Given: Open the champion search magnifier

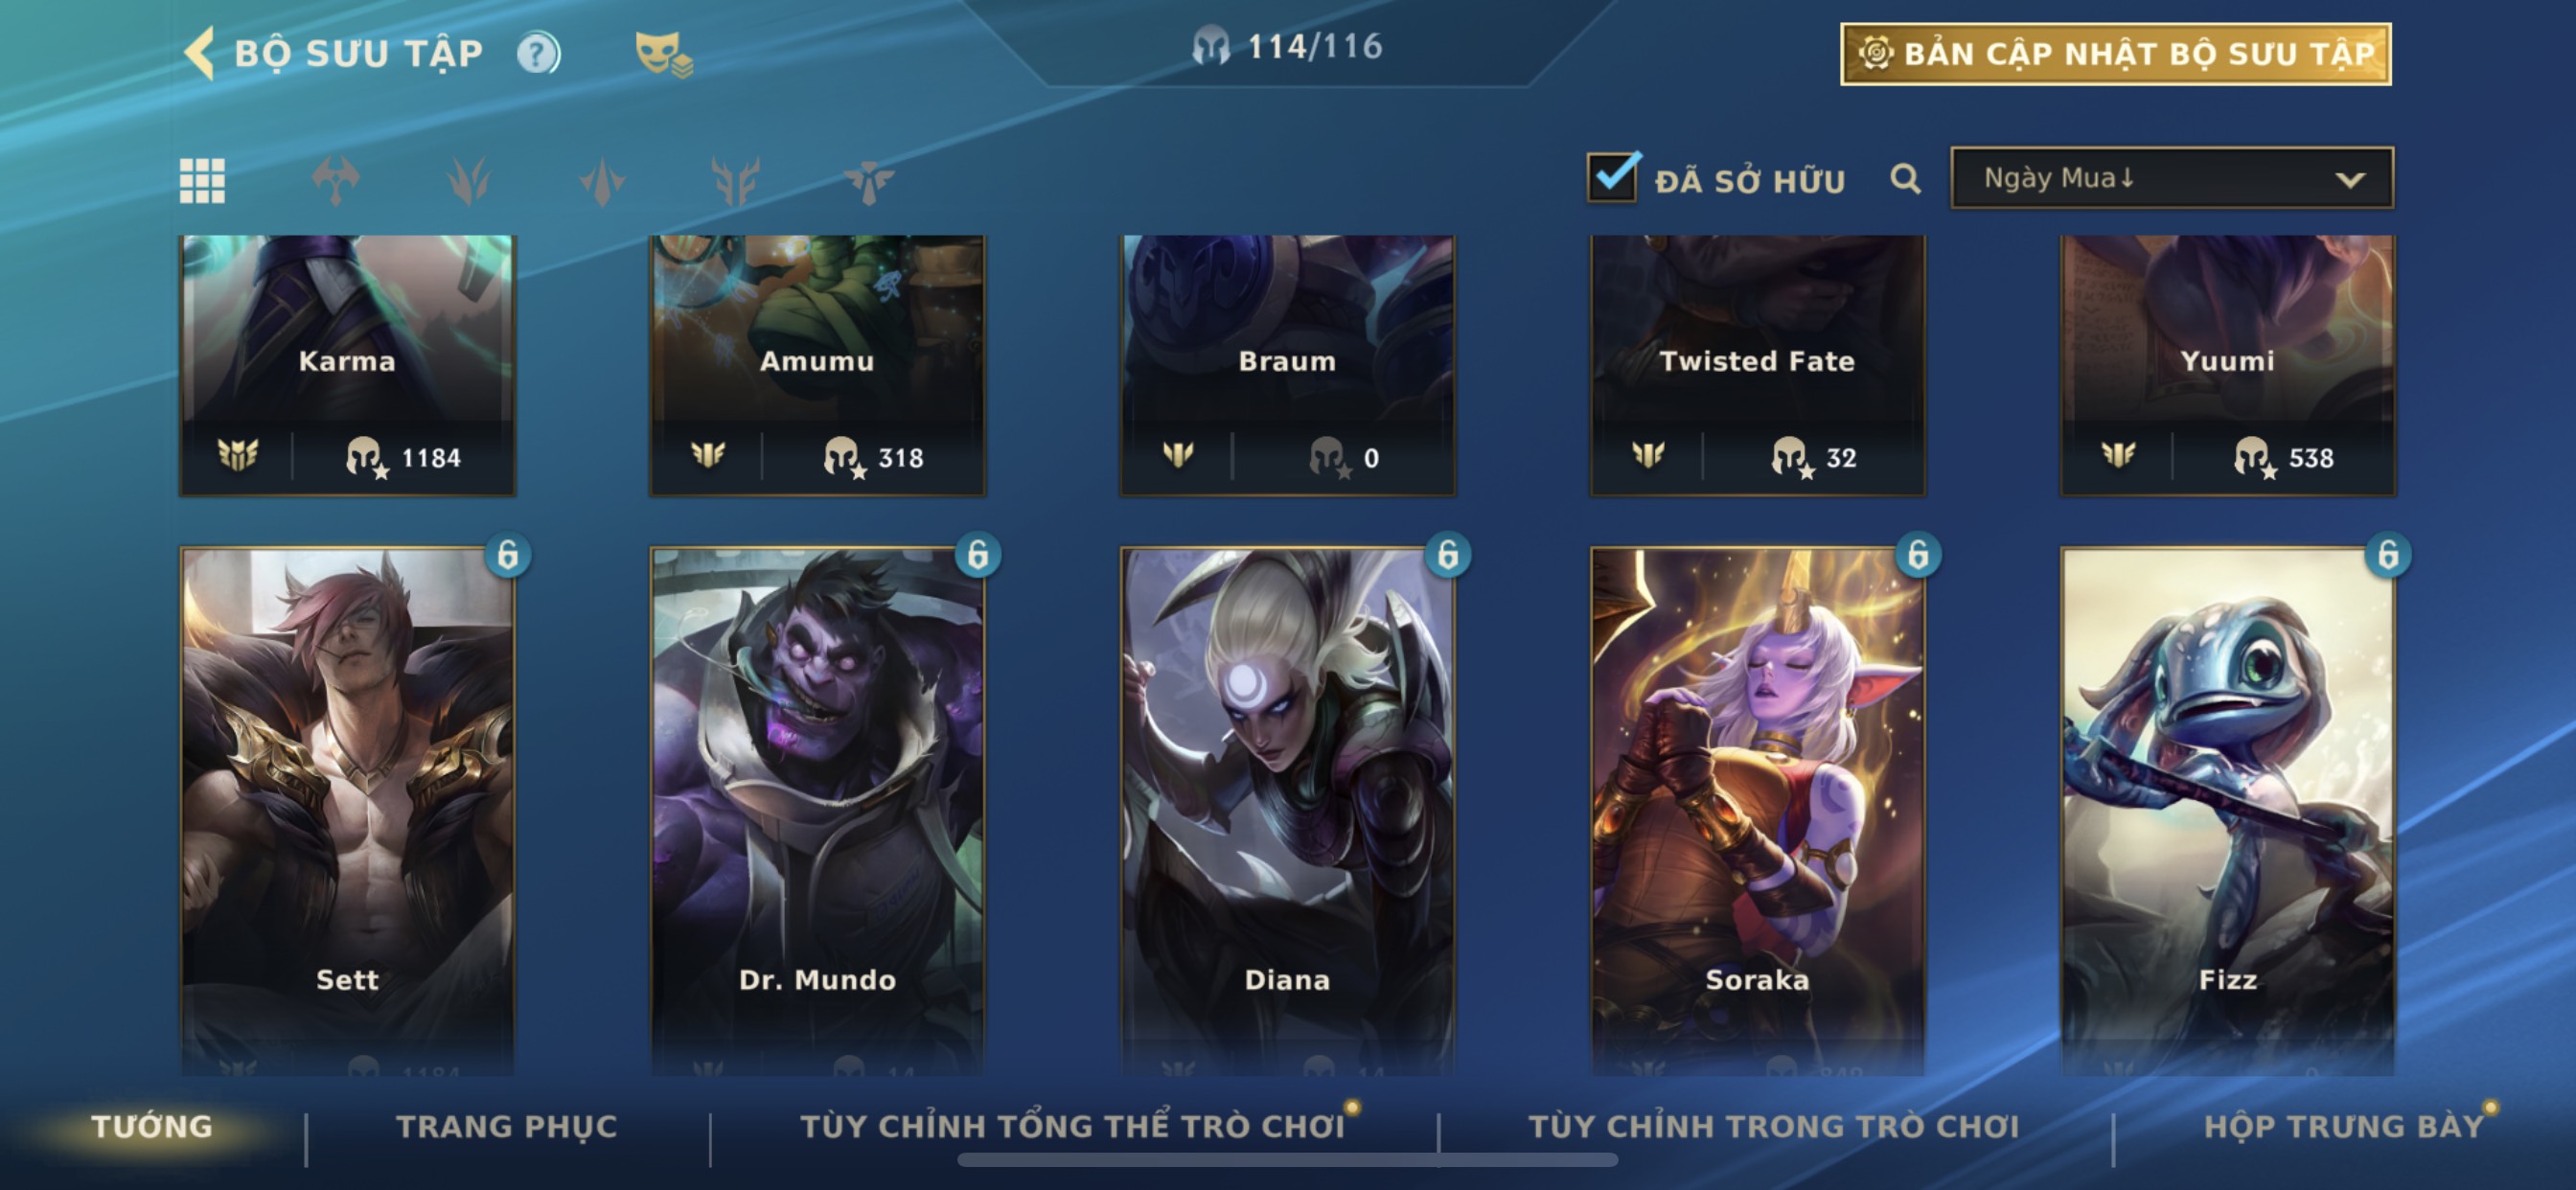Looking at the screenshot, I should pos(1905,179).
